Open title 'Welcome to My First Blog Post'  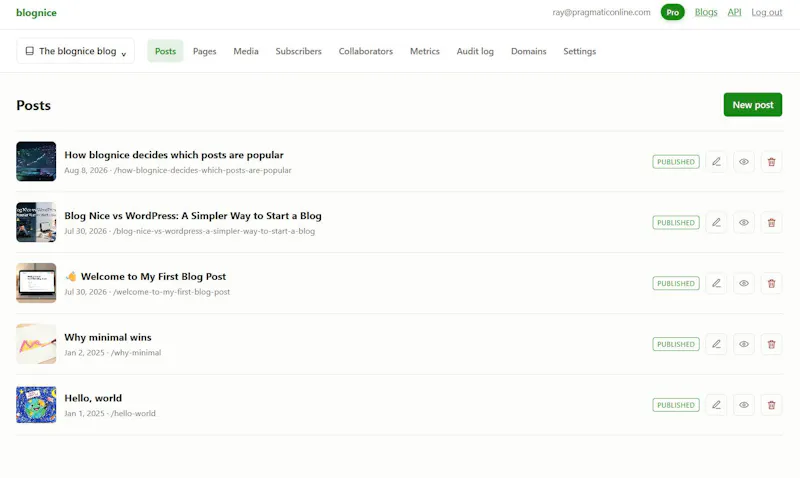coord(145,276)
